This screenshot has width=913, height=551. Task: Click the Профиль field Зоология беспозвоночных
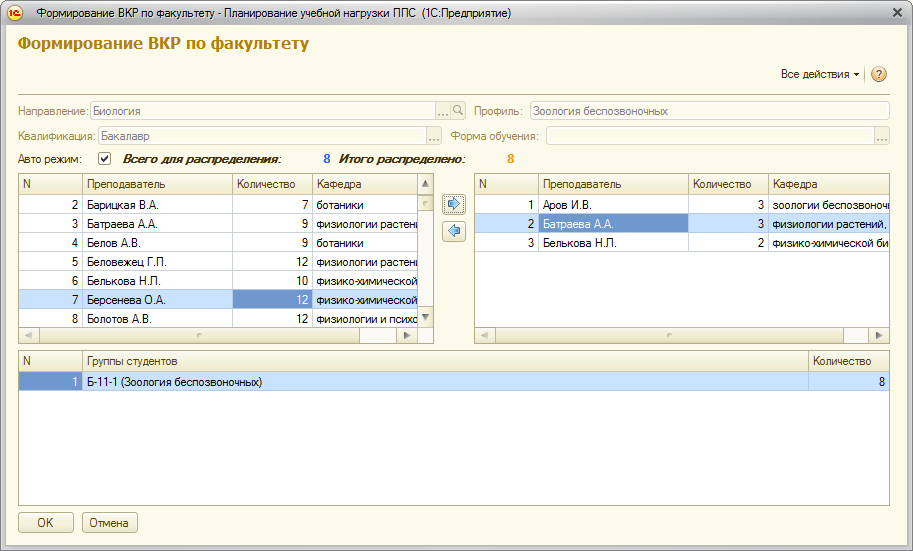pos(709,110)
